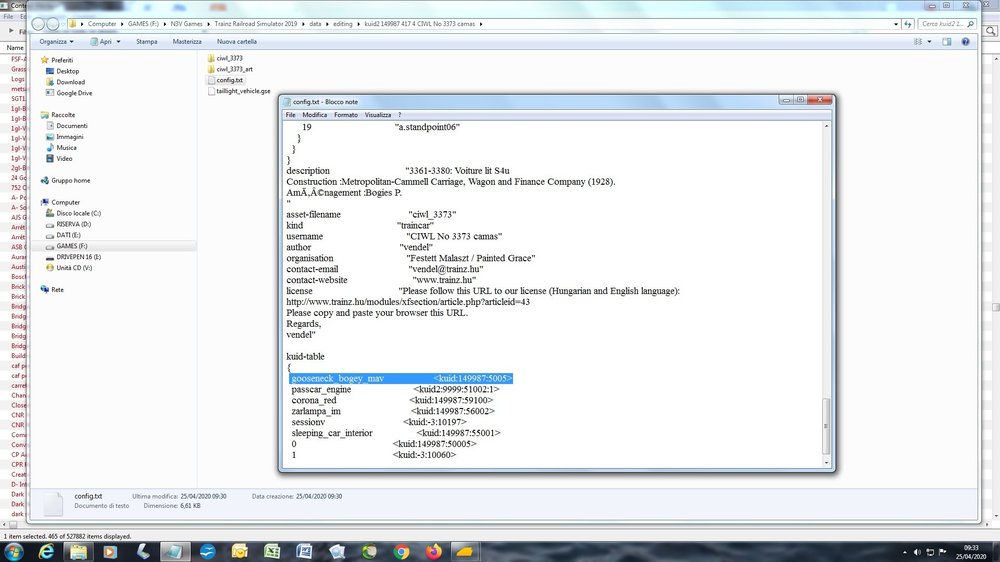
Task: Select Documenti library
Action: [66, 126]
